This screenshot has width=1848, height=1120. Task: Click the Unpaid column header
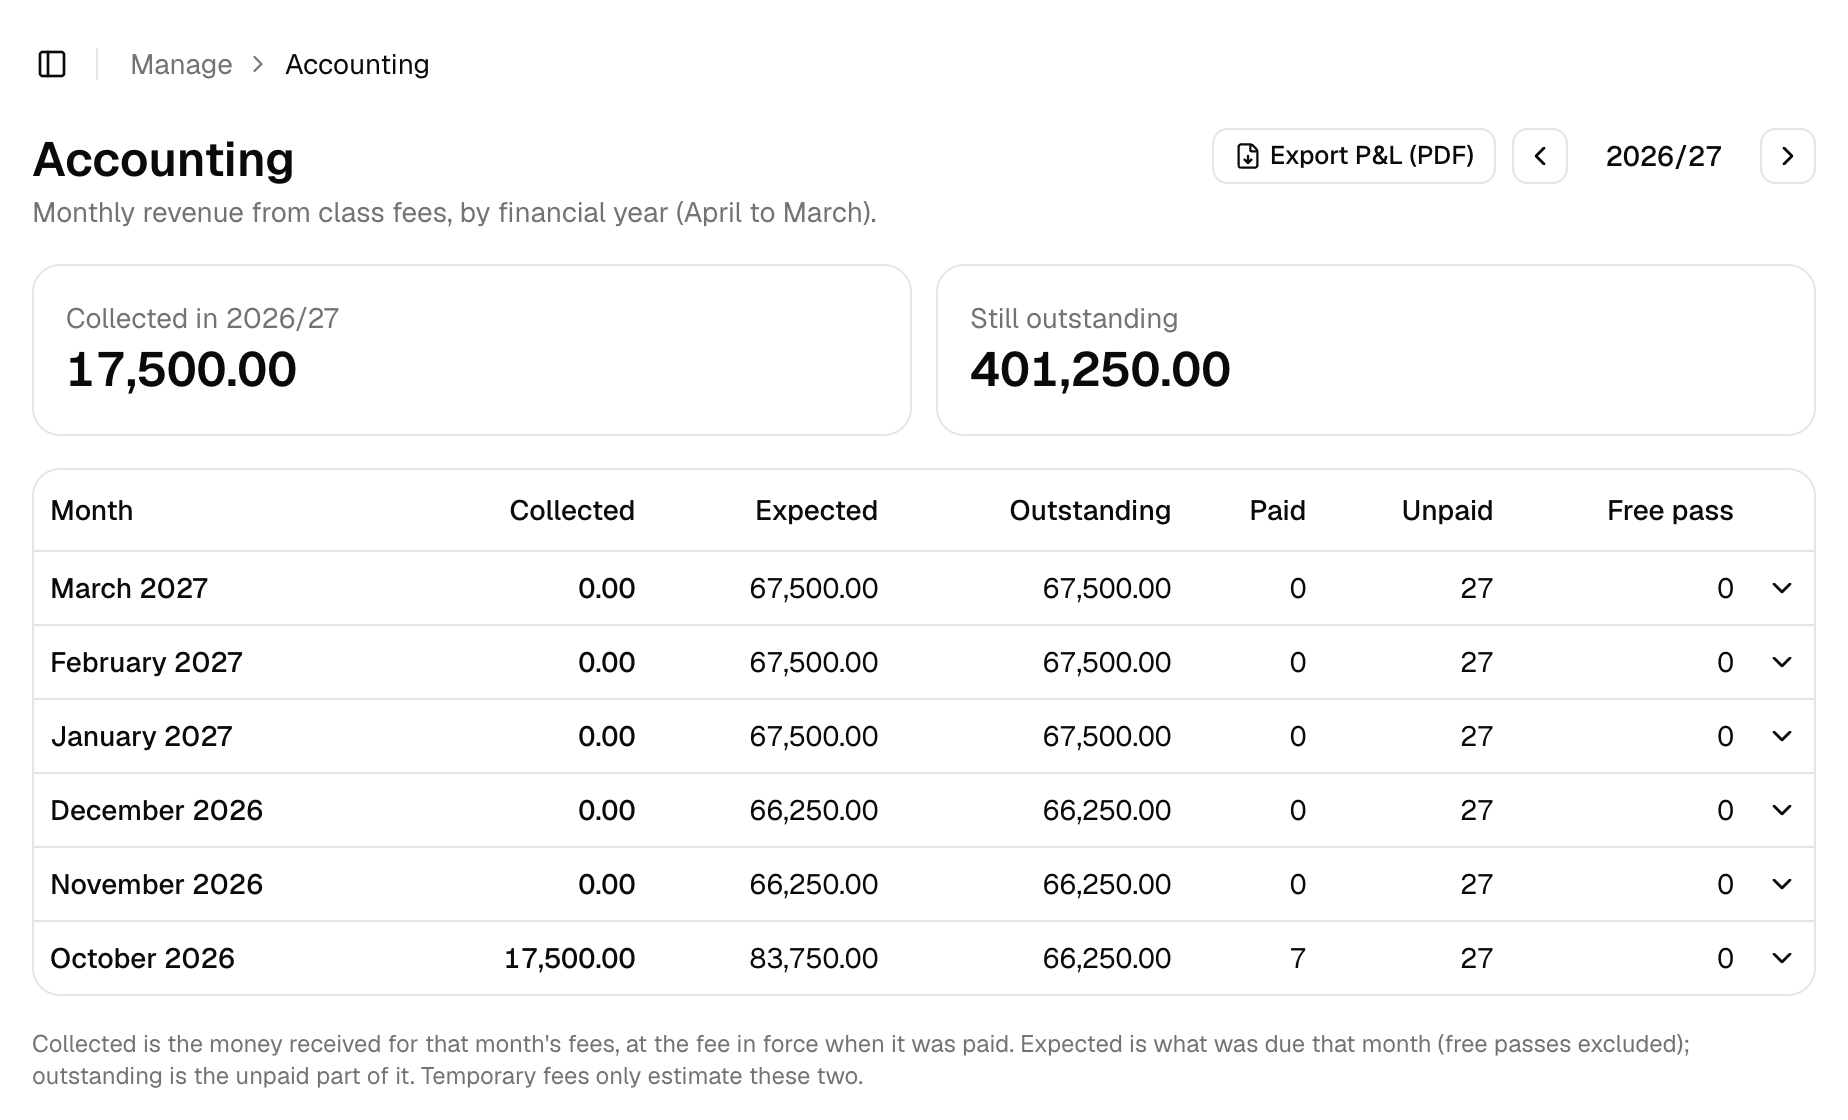point(1447,511)
